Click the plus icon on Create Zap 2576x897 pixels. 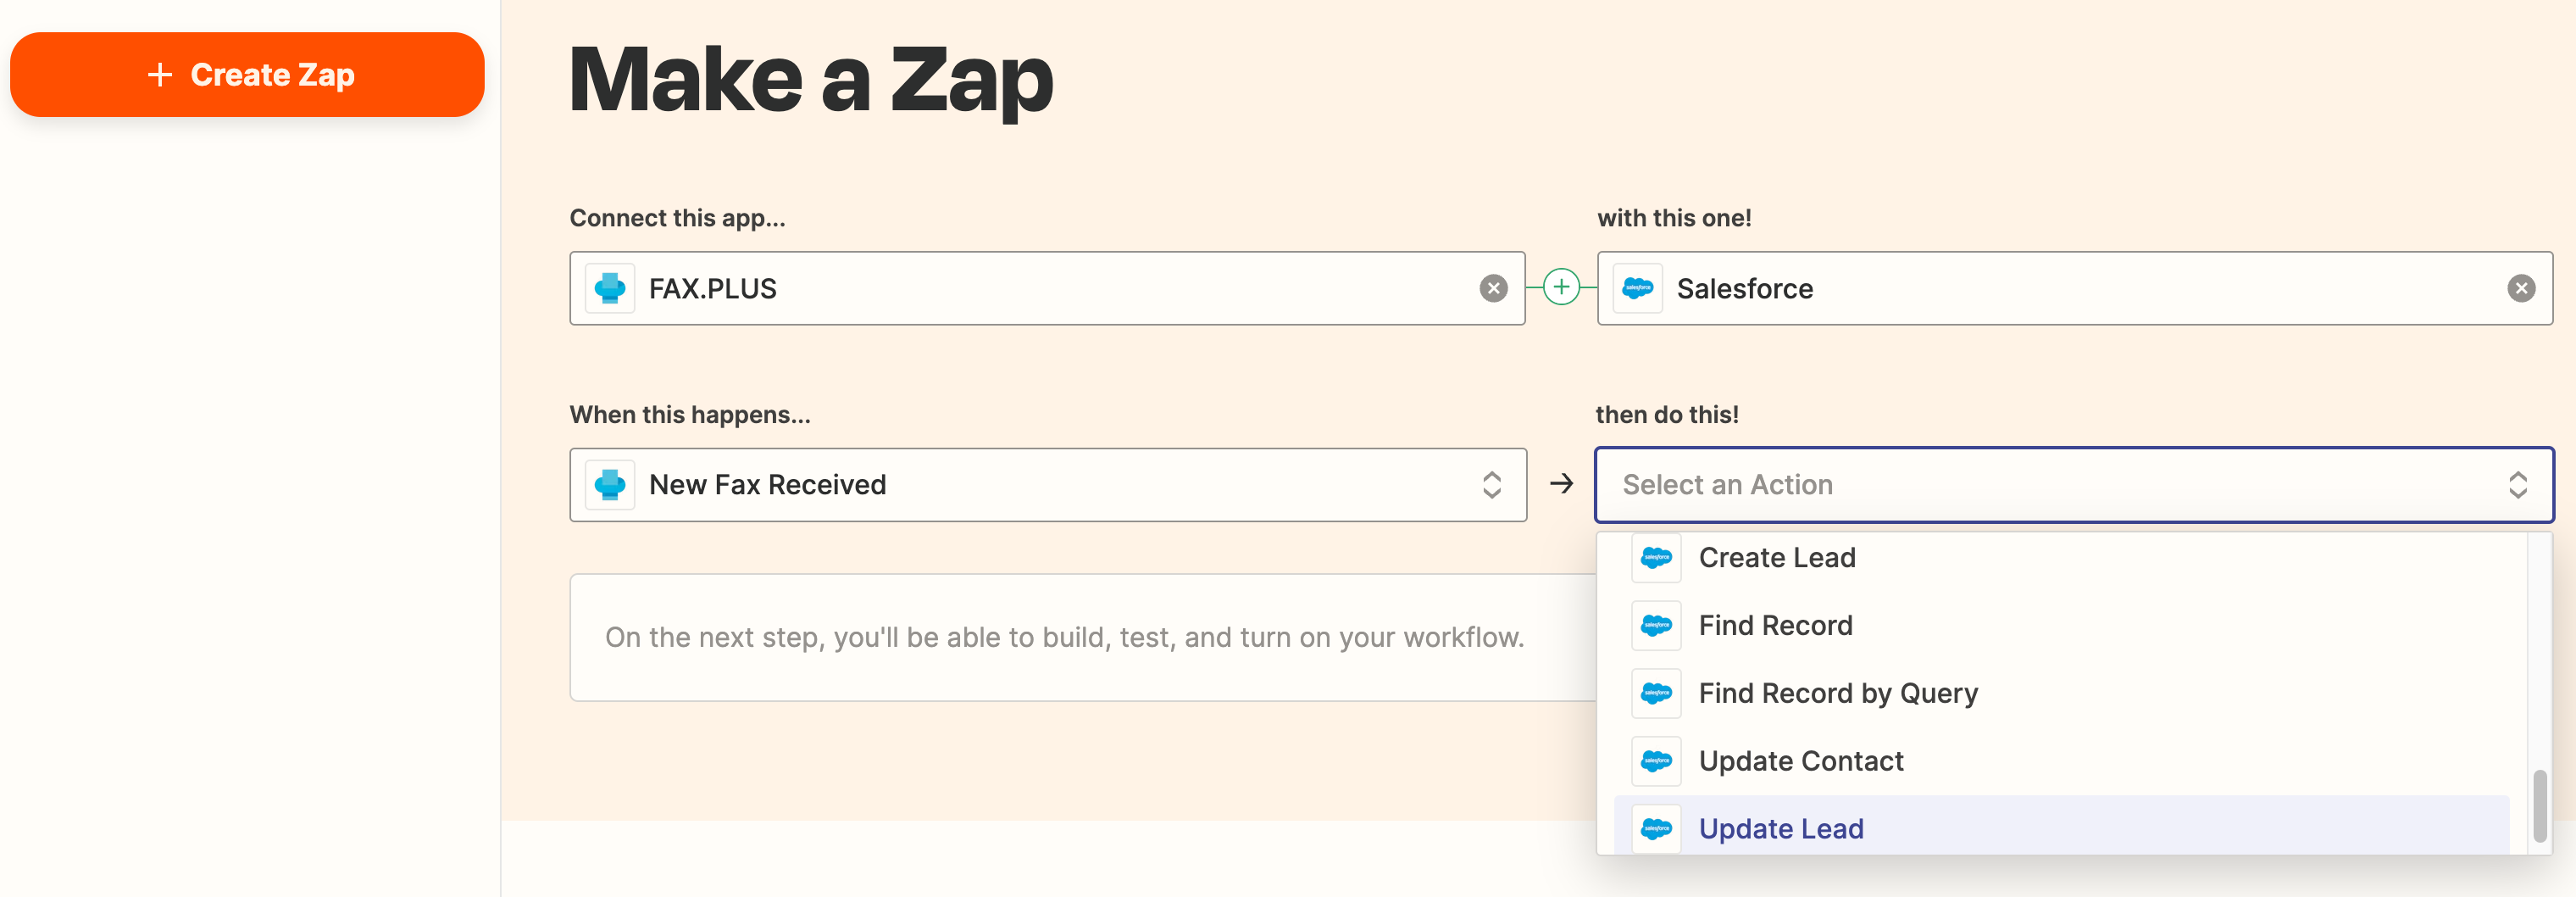click(x=160, y=75)
